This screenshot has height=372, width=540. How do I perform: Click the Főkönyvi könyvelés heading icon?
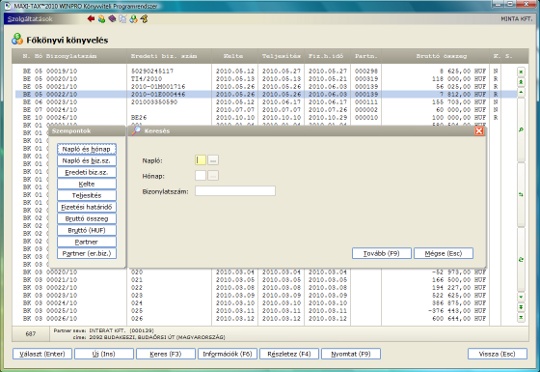(x=17, y=39)
